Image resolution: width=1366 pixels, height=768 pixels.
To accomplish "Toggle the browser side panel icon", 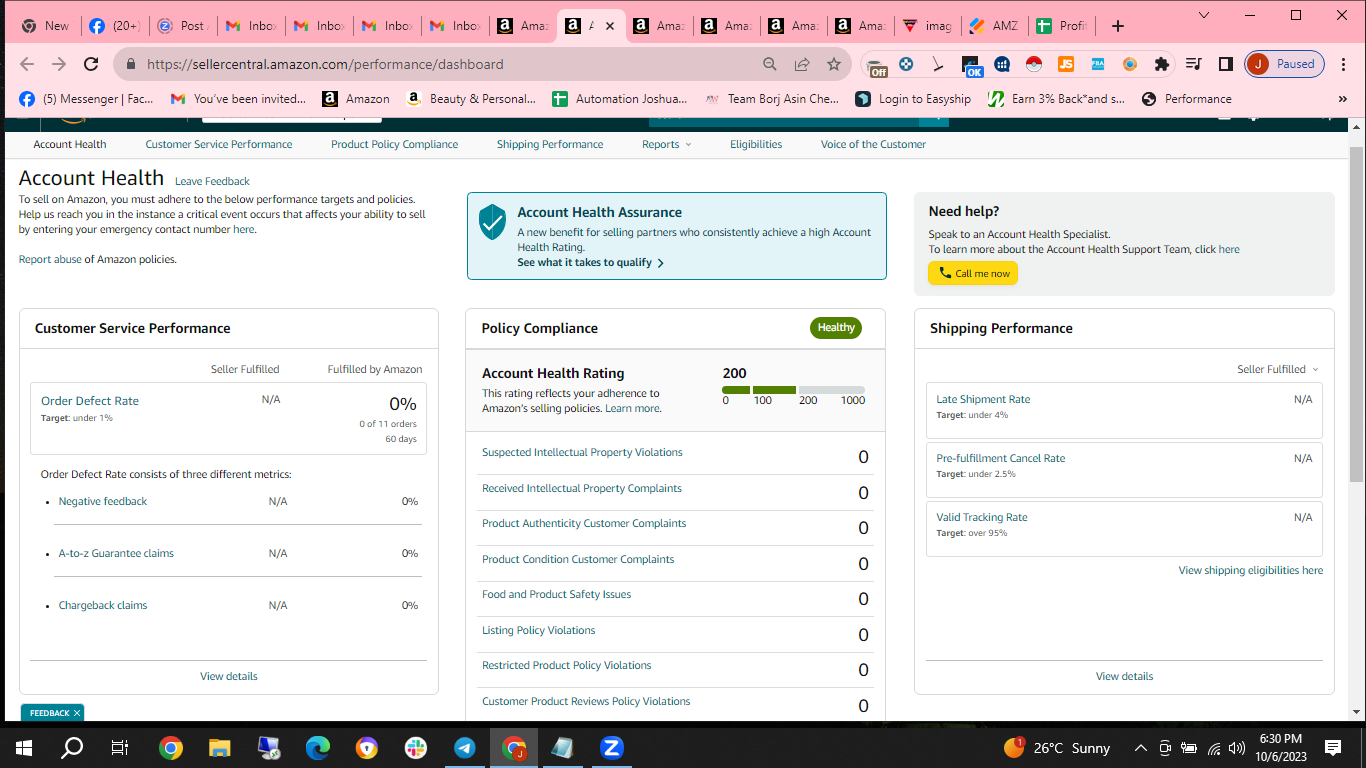I will (x=1225, y=64).
